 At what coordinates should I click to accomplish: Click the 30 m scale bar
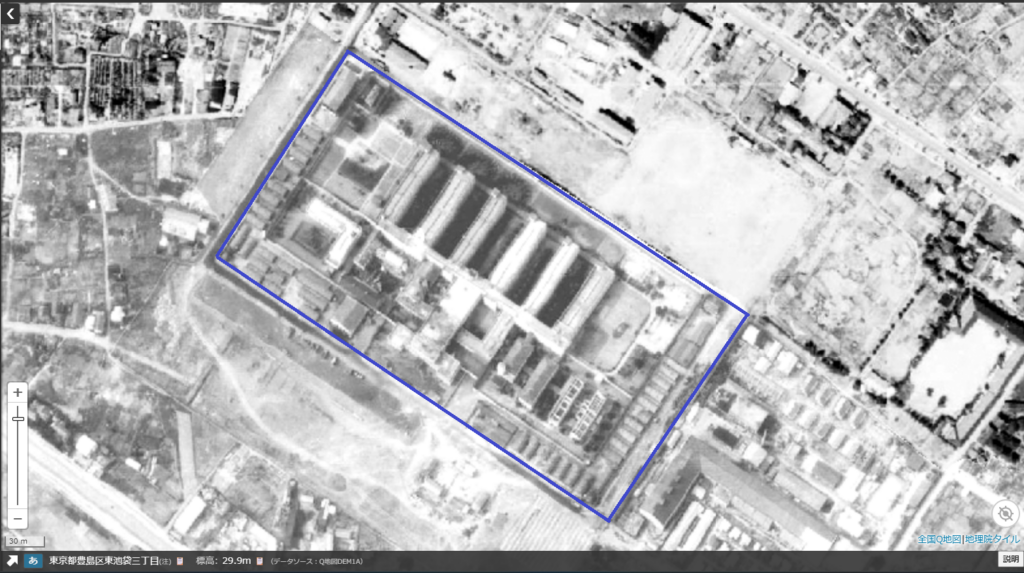(17, 541)
